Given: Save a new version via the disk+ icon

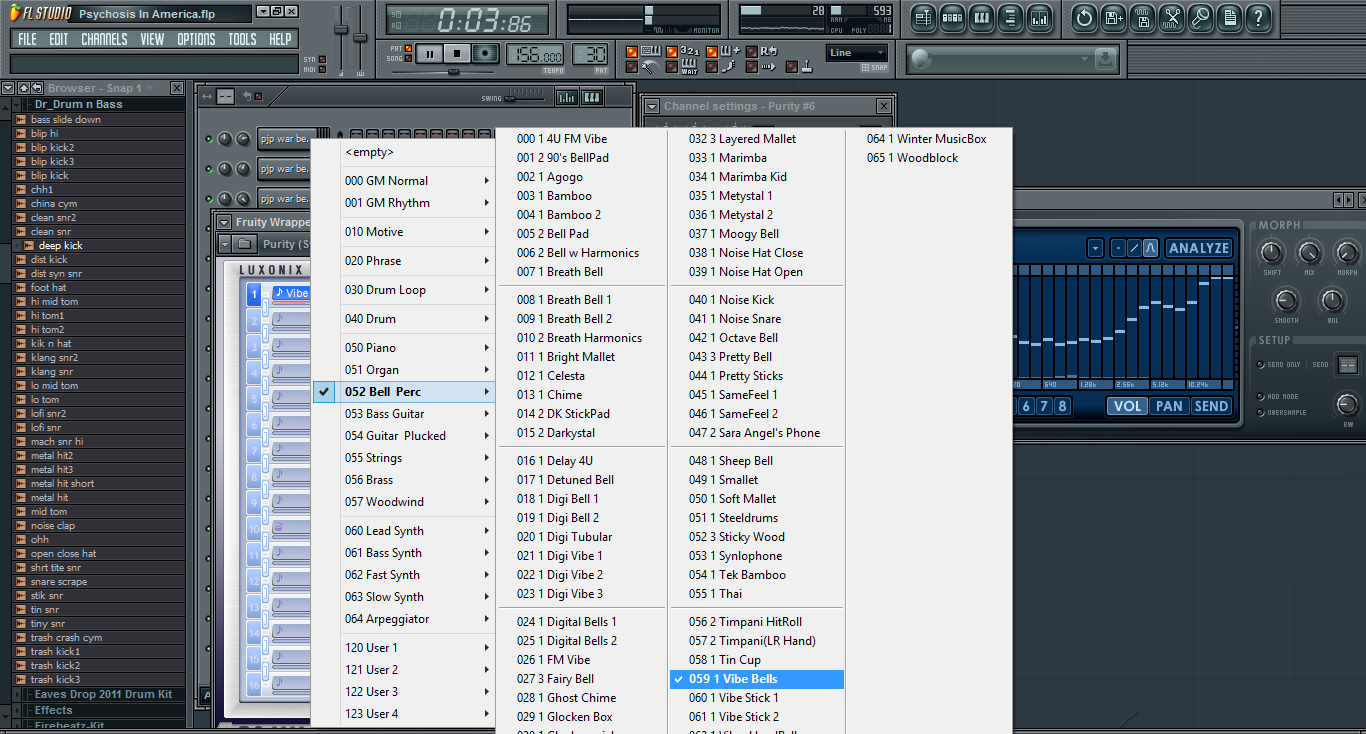Looking at the screenshot, I should (1114, 17).
